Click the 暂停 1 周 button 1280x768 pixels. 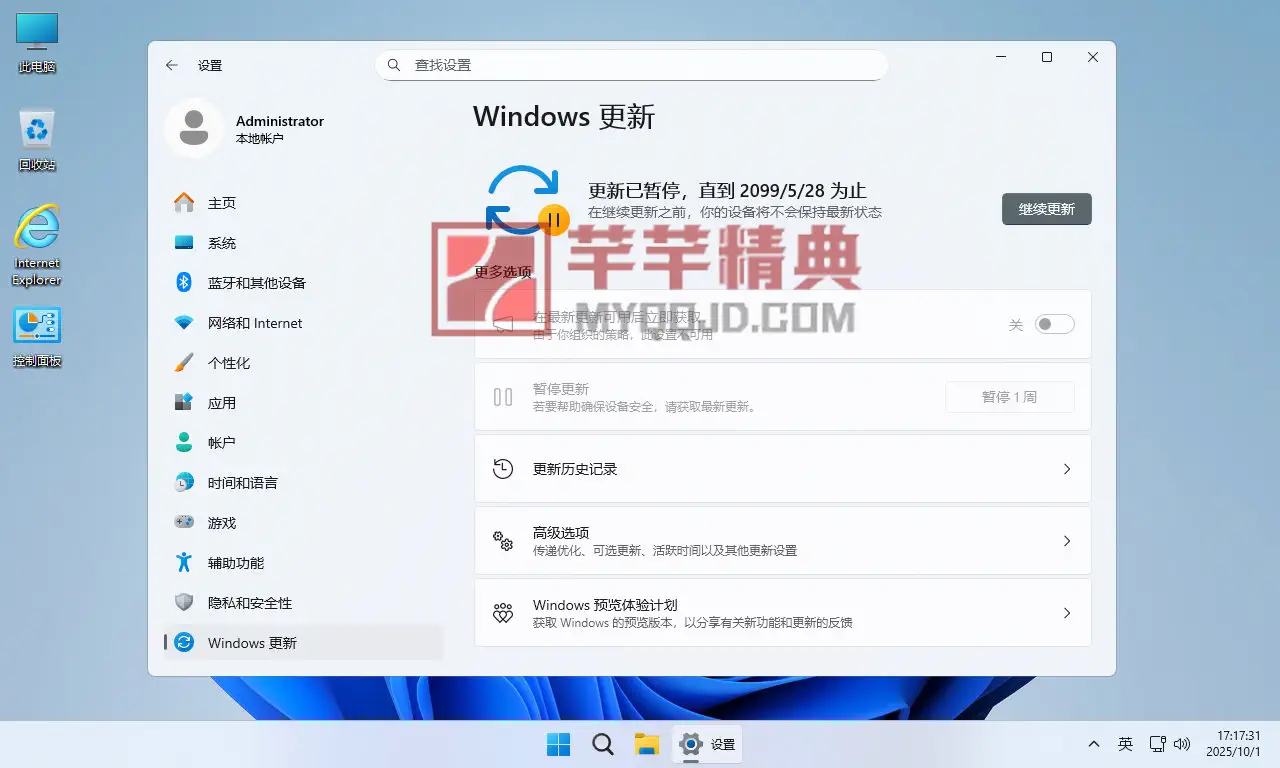pos(1009,397)
